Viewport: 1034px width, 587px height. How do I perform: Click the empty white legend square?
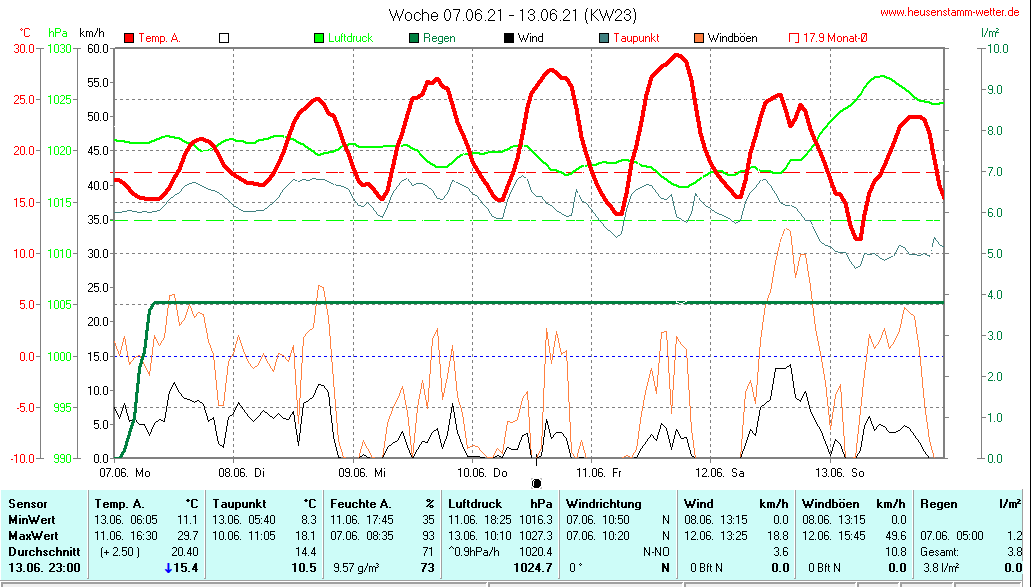coord(224,38)
